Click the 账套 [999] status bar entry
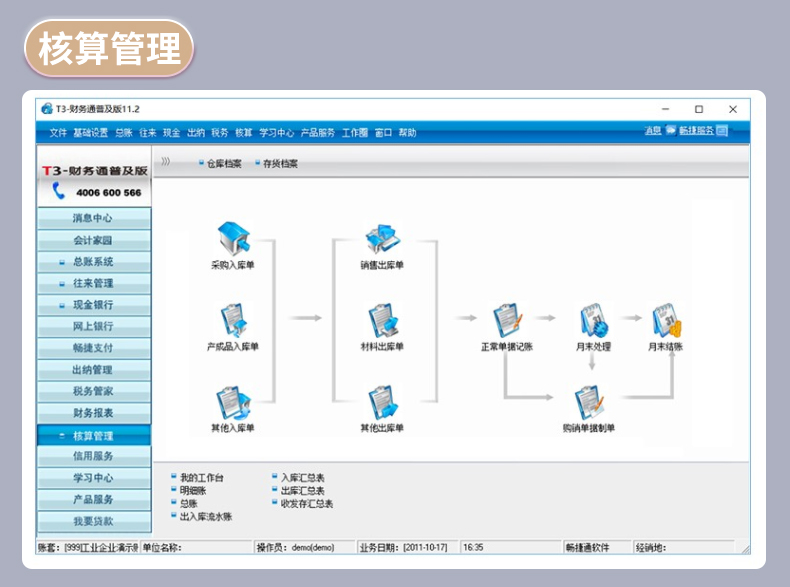 (88, 547)
